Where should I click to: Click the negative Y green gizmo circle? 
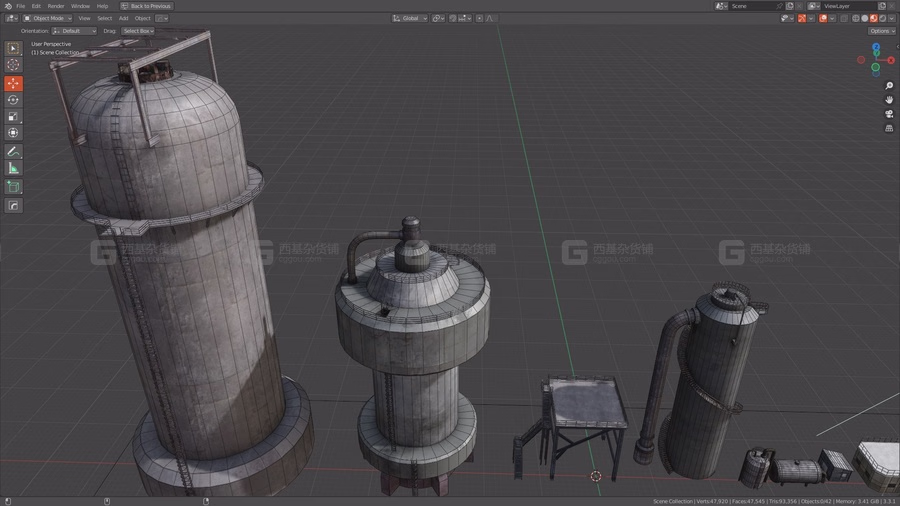click(x=876, y=68)
